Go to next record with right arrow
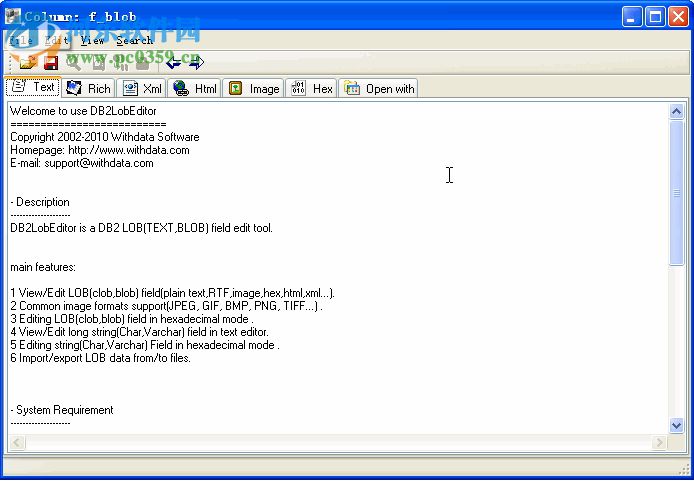This screenshot has width=694, height=481. click(197, 63)
